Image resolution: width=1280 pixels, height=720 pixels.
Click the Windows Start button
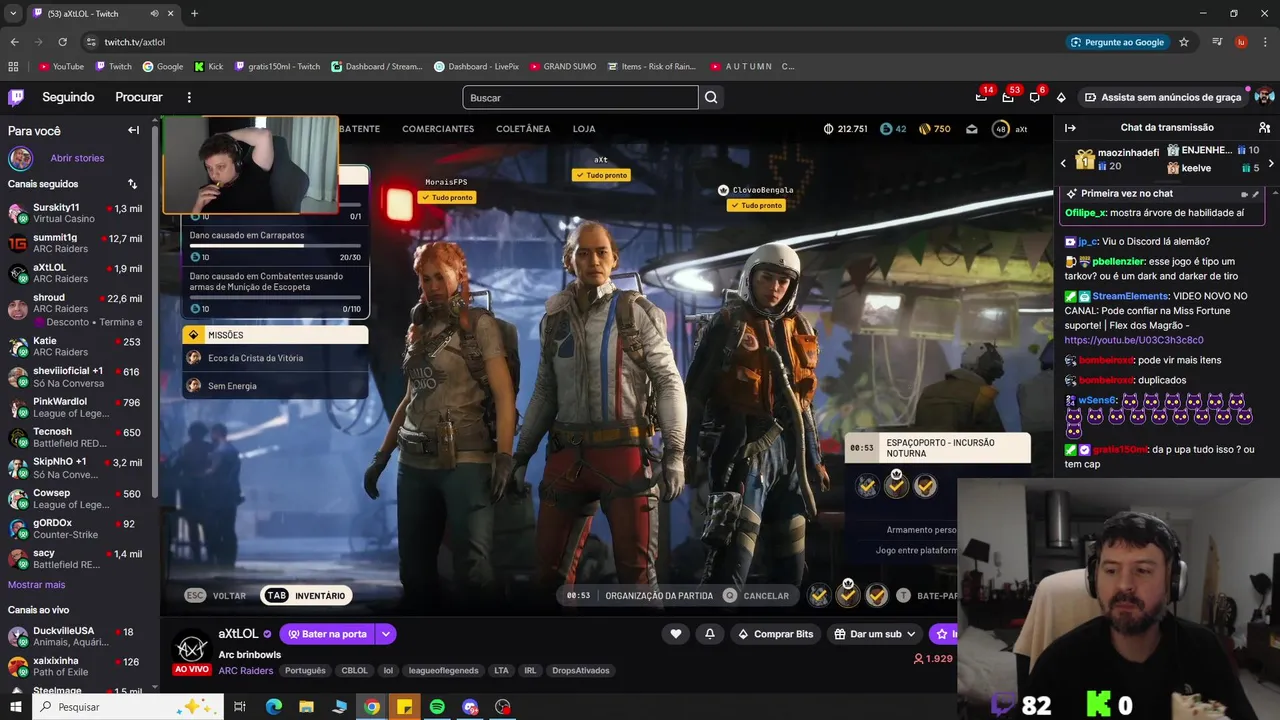pos(15,707)
